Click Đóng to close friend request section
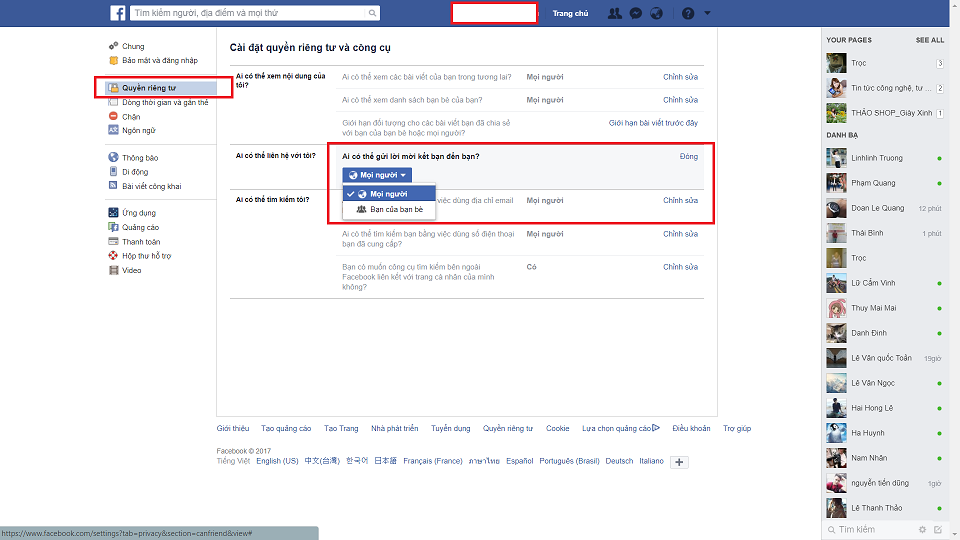960x540 pixels. click(x=689, y=156)
